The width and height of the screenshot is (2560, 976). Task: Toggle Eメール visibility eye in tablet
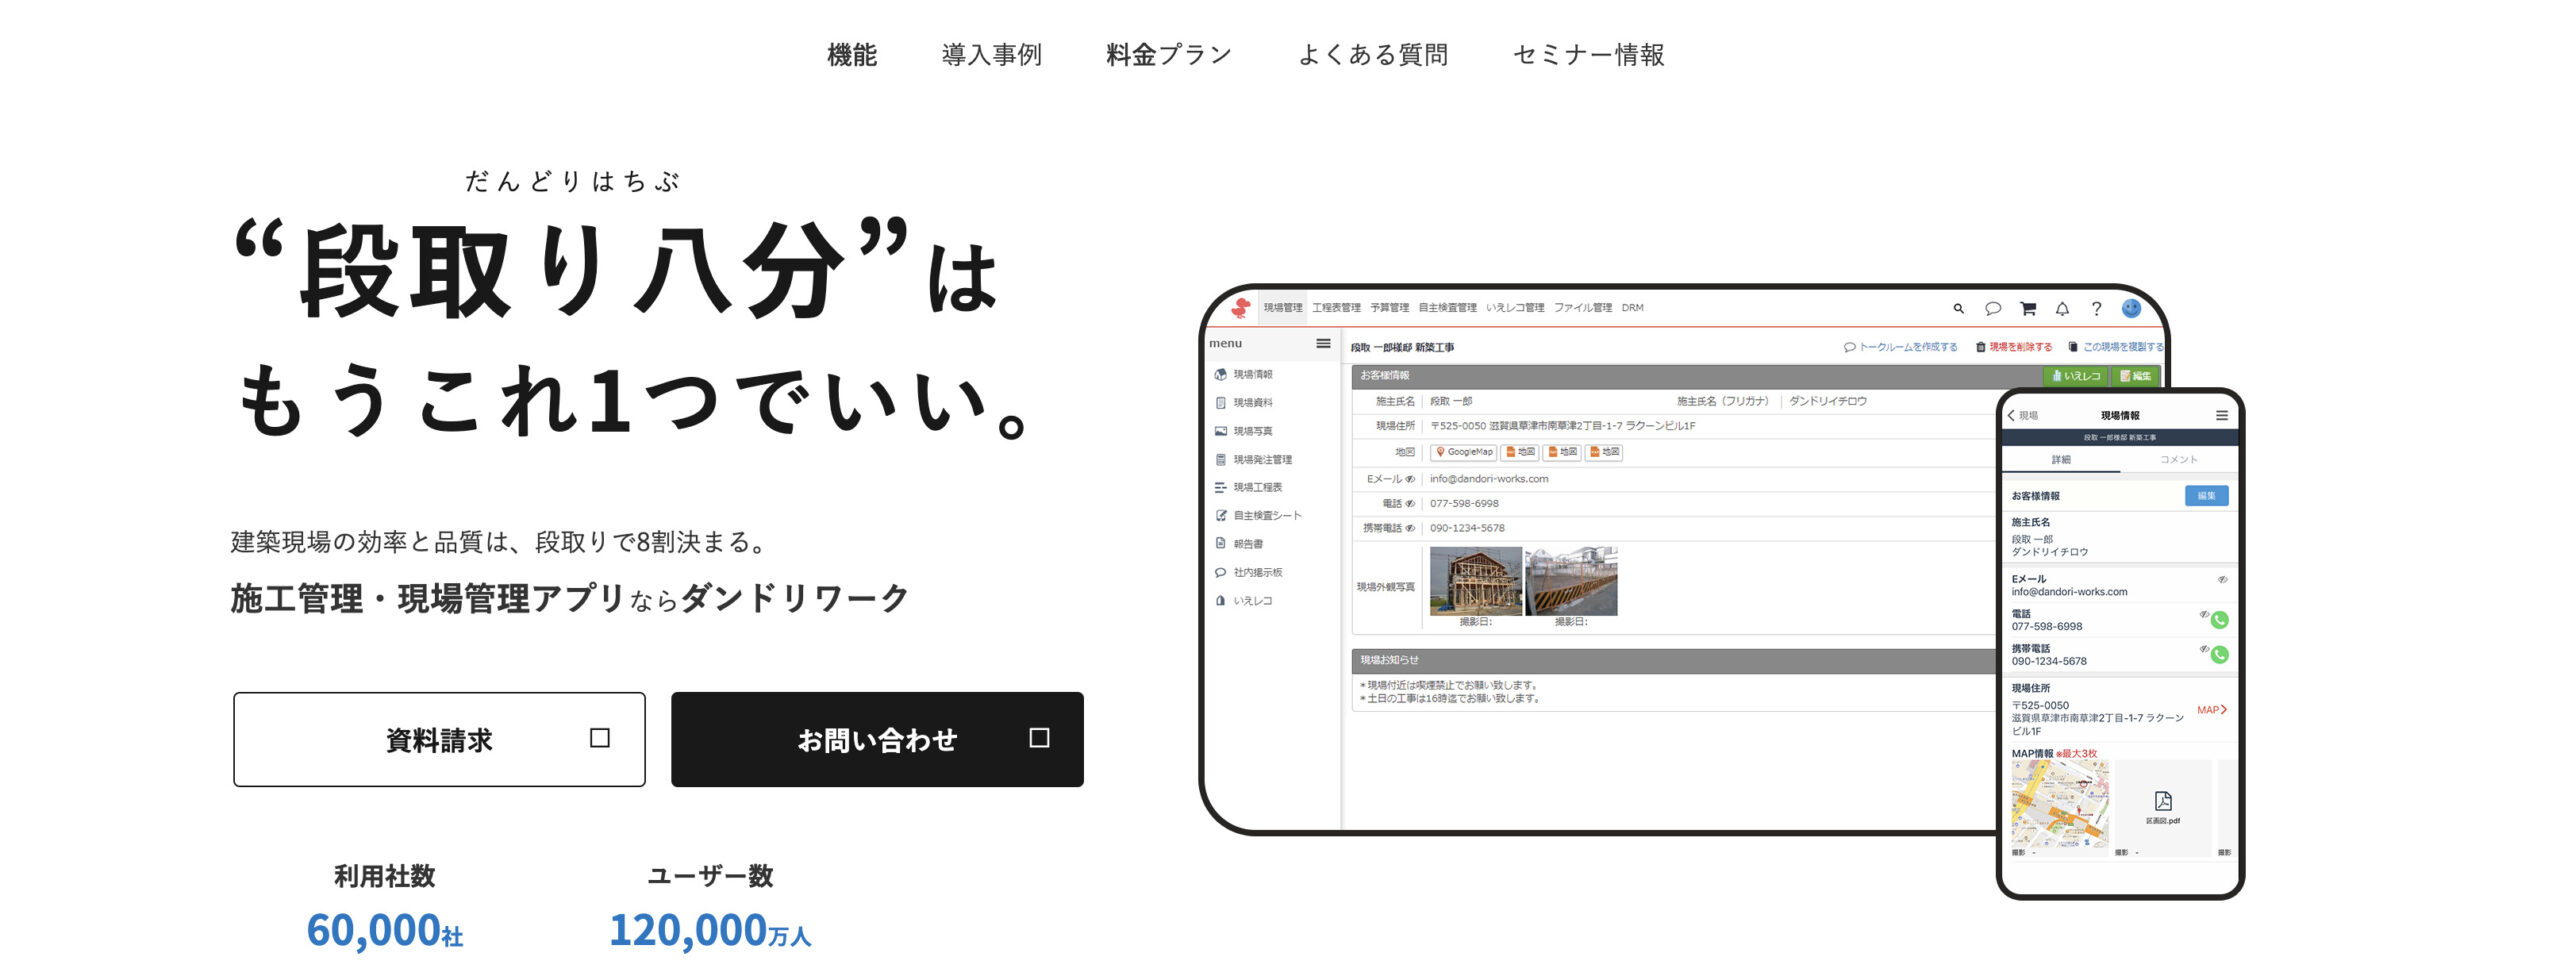(x=1410, y=479)
